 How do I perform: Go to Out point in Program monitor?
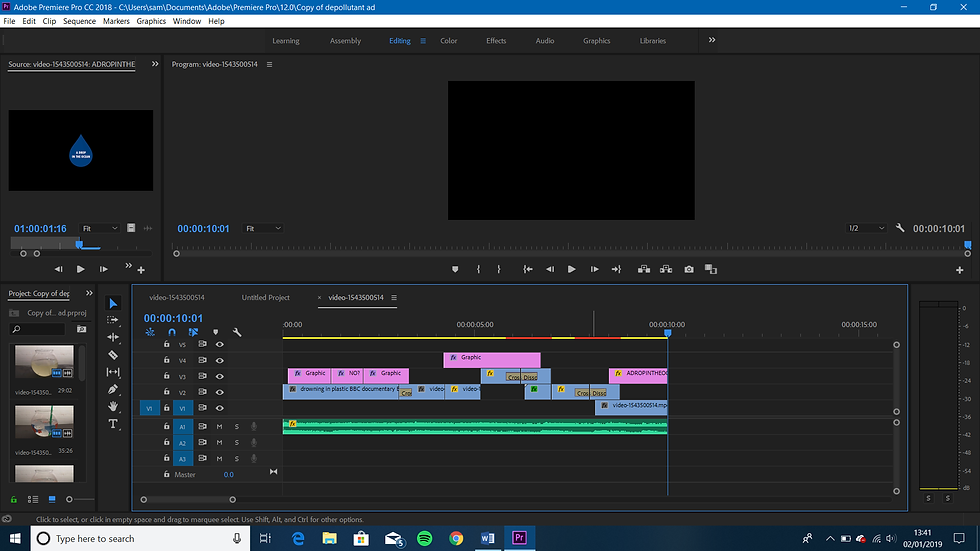616,269
